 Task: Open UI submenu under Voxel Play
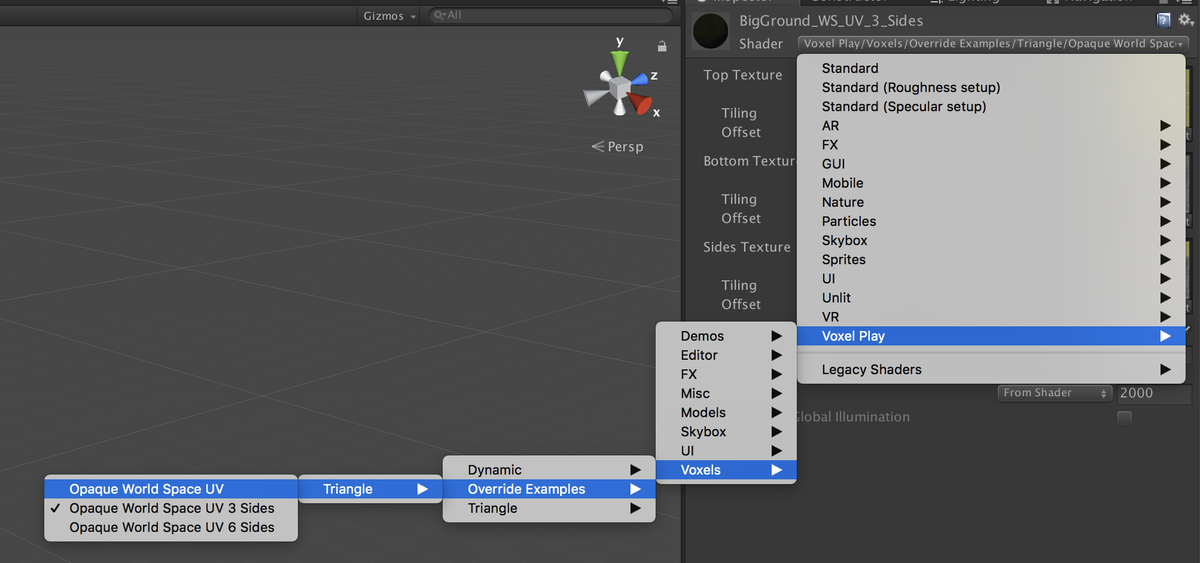tap(726, 451)
